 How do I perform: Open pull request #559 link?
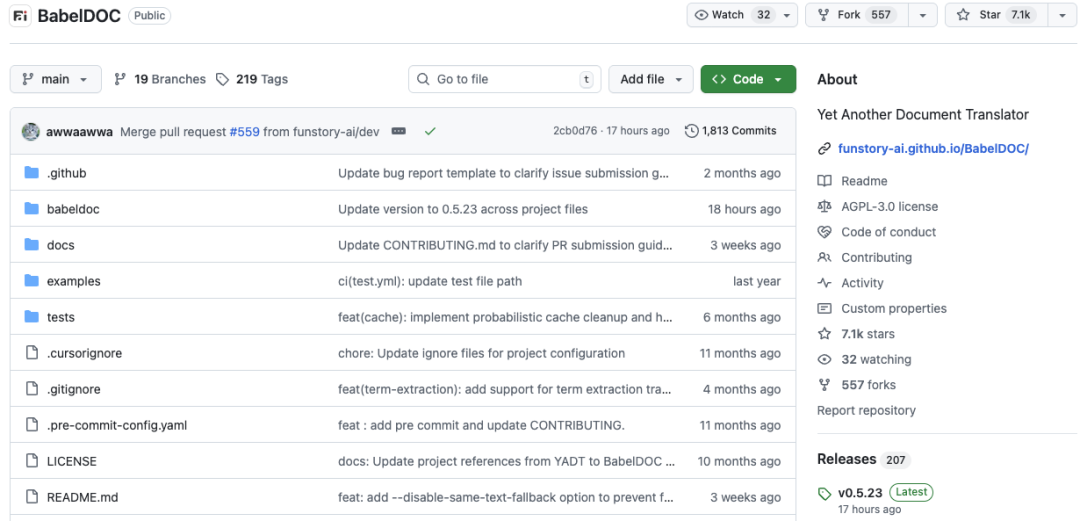(x=245, y=131)
